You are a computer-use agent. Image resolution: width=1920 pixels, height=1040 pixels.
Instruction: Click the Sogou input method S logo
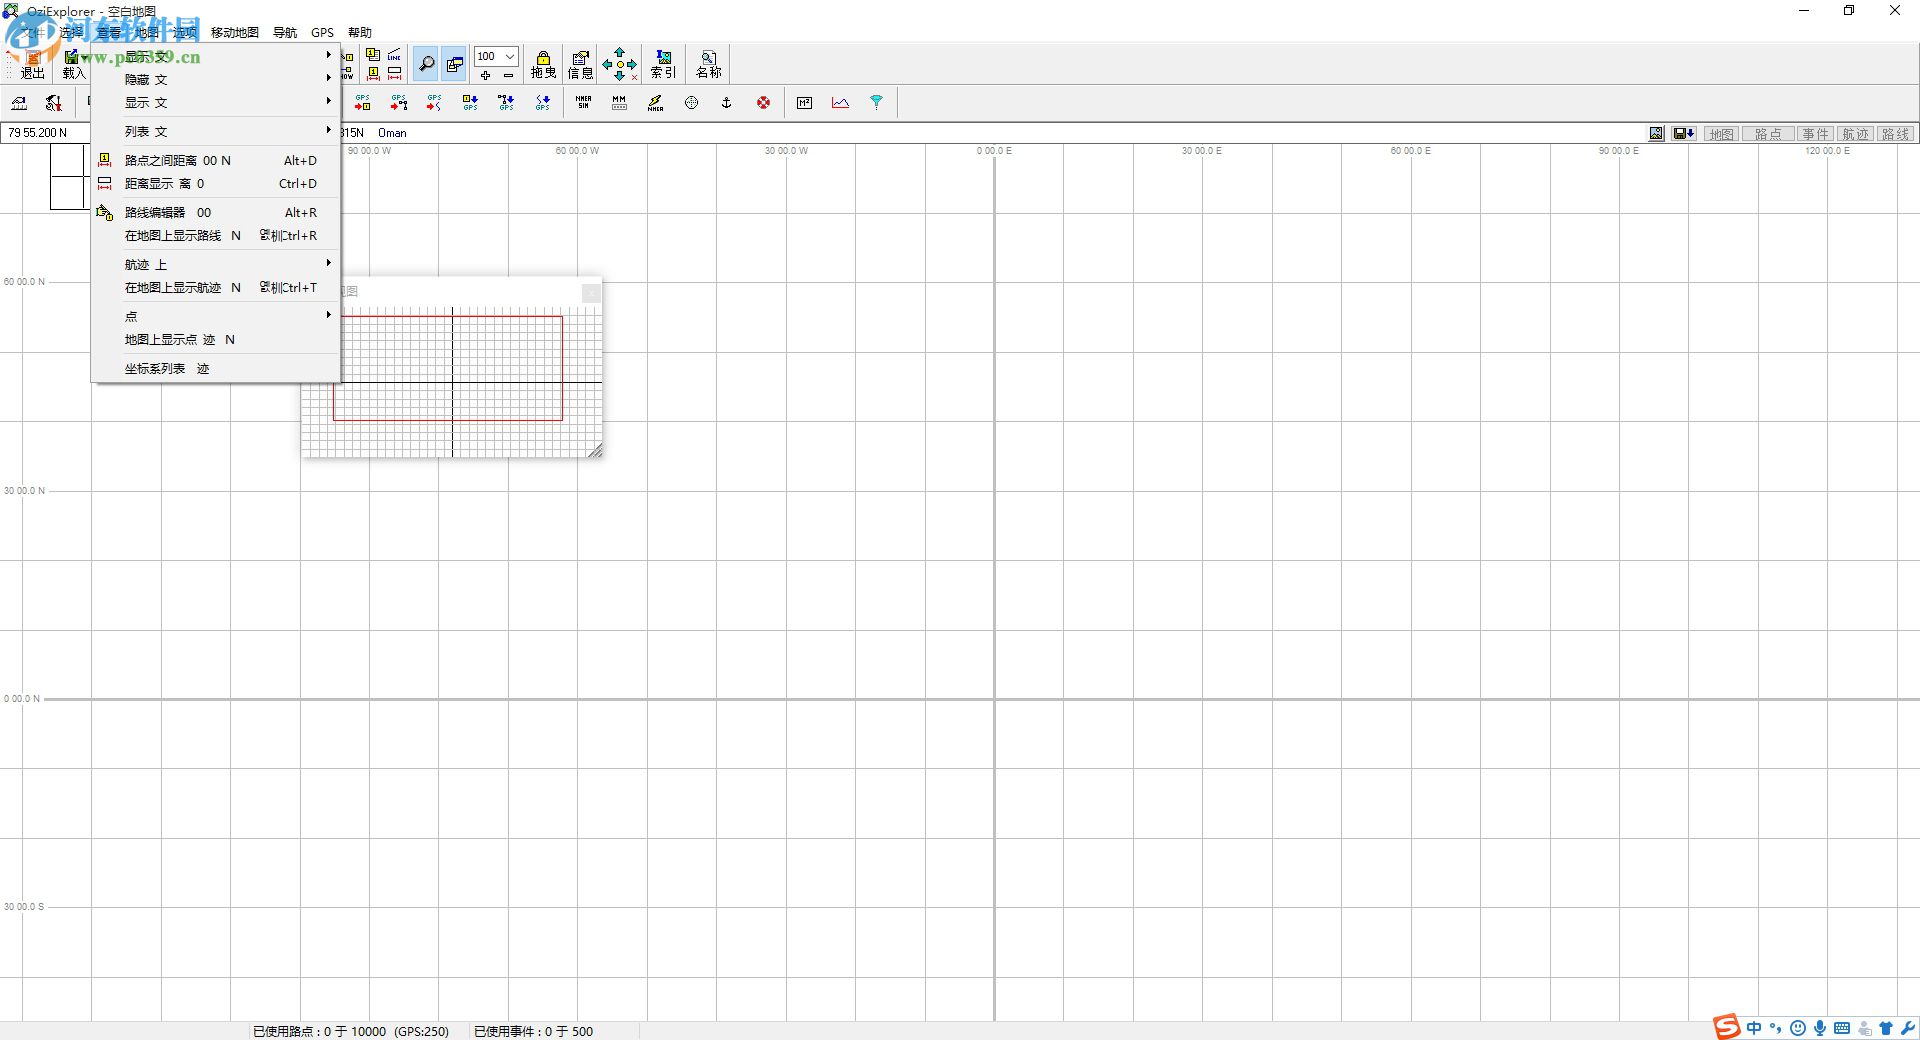point(1727,1027)
